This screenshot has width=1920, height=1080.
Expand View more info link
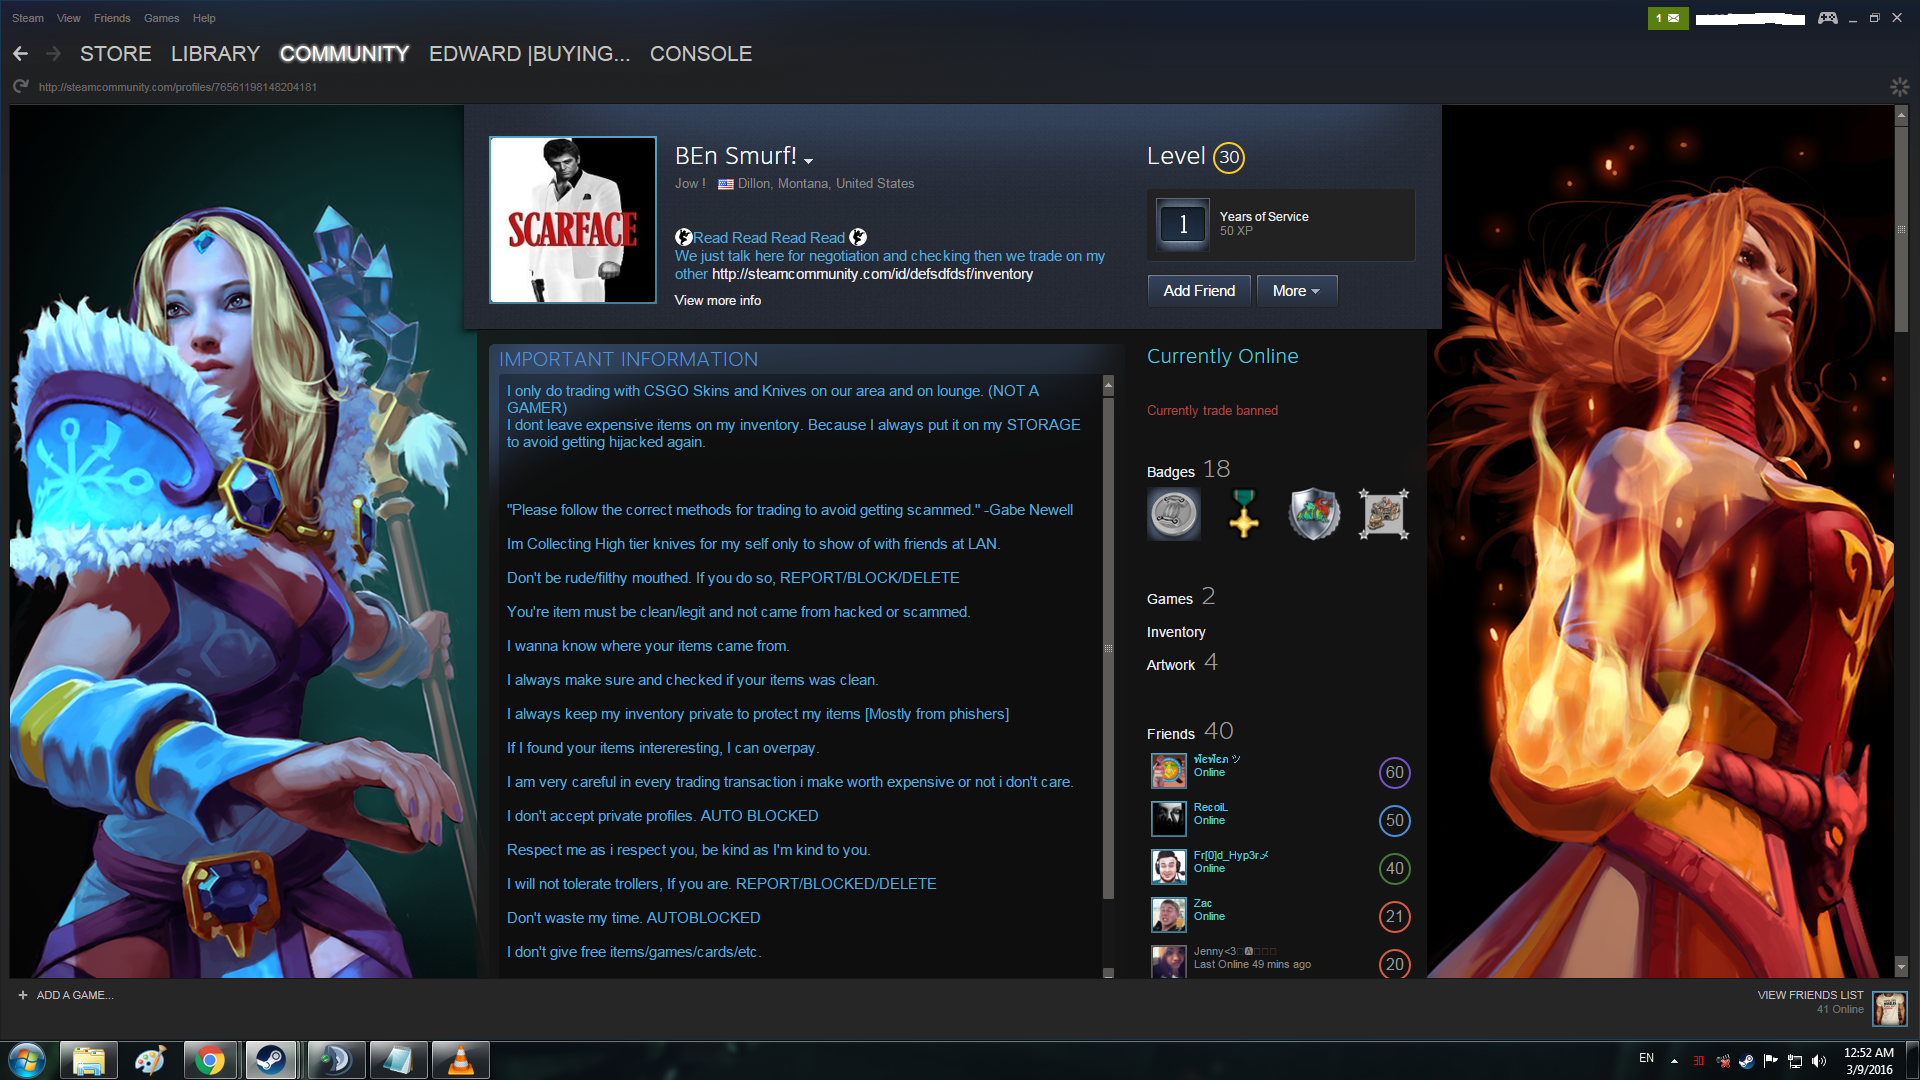tap(717, 300)
